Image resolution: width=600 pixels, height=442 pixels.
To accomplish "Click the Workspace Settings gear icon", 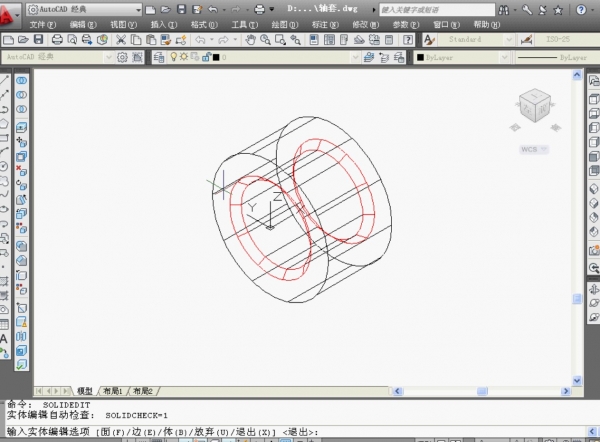I will [122, 57].
